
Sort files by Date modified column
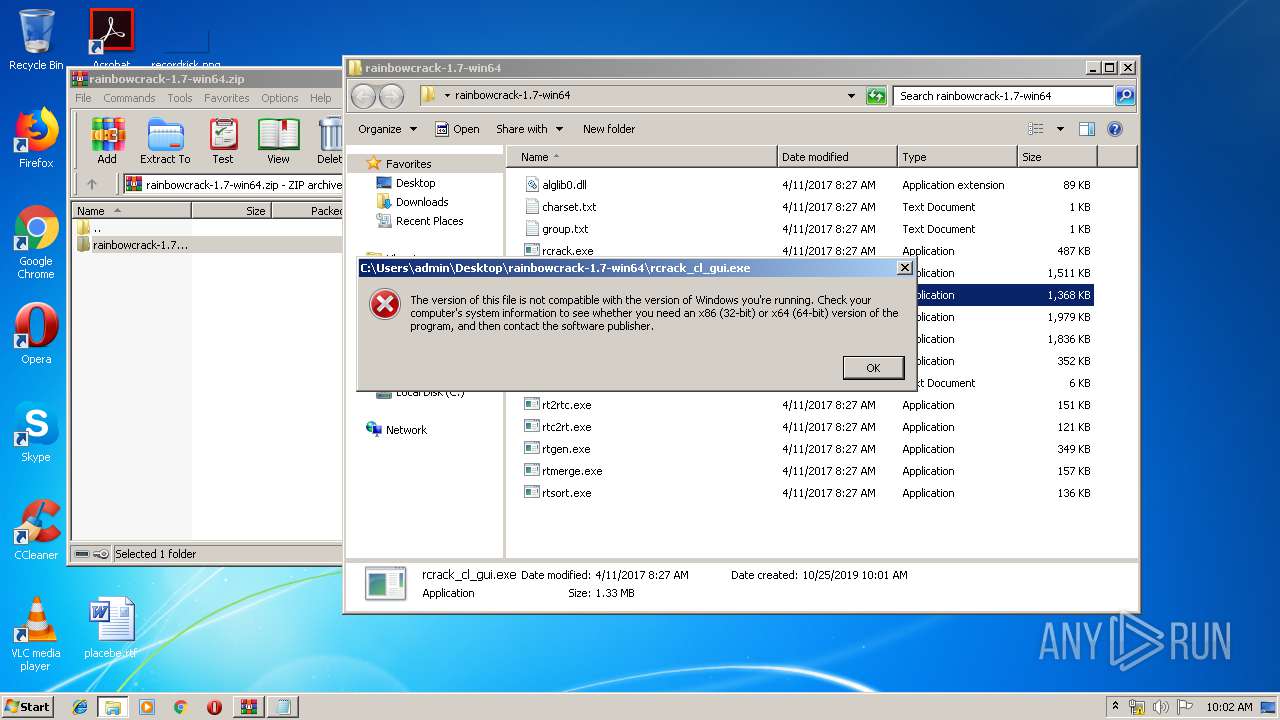point(837,157)
